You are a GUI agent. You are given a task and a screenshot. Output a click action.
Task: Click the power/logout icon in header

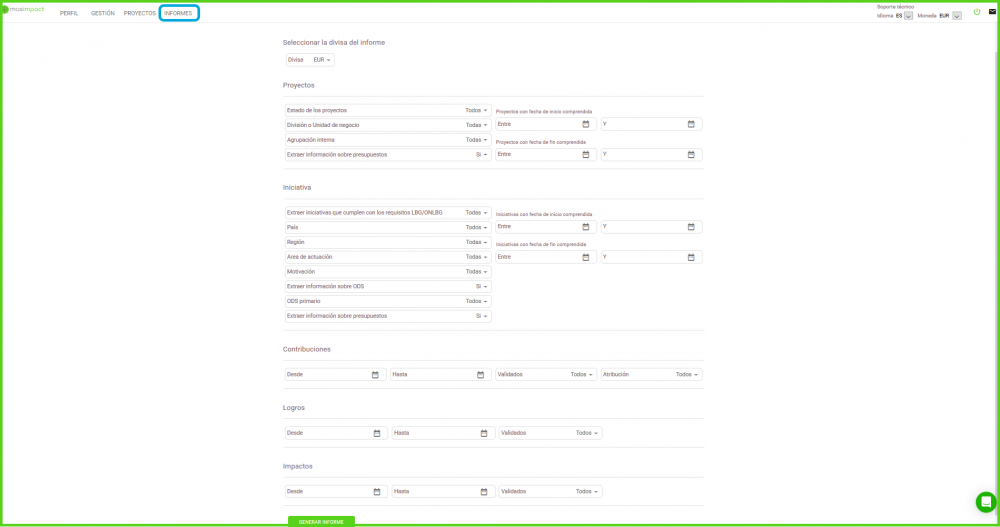(x=977, y=12)
